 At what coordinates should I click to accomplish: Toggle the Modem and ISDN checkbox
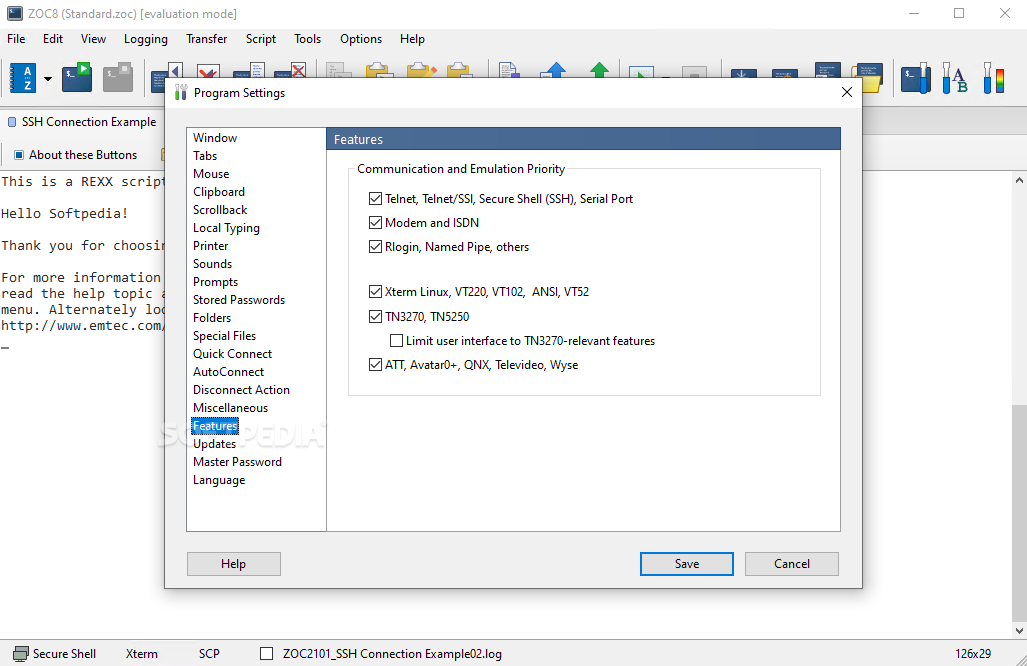tap(375, 223)
